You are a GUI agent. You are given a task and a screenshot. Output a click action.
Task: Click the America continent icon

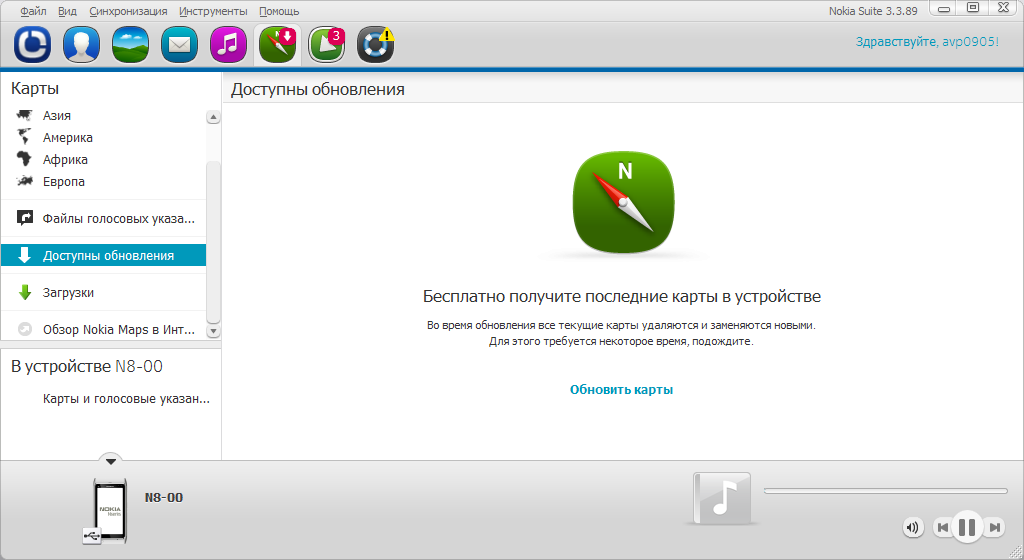click(x=25, y=137)
